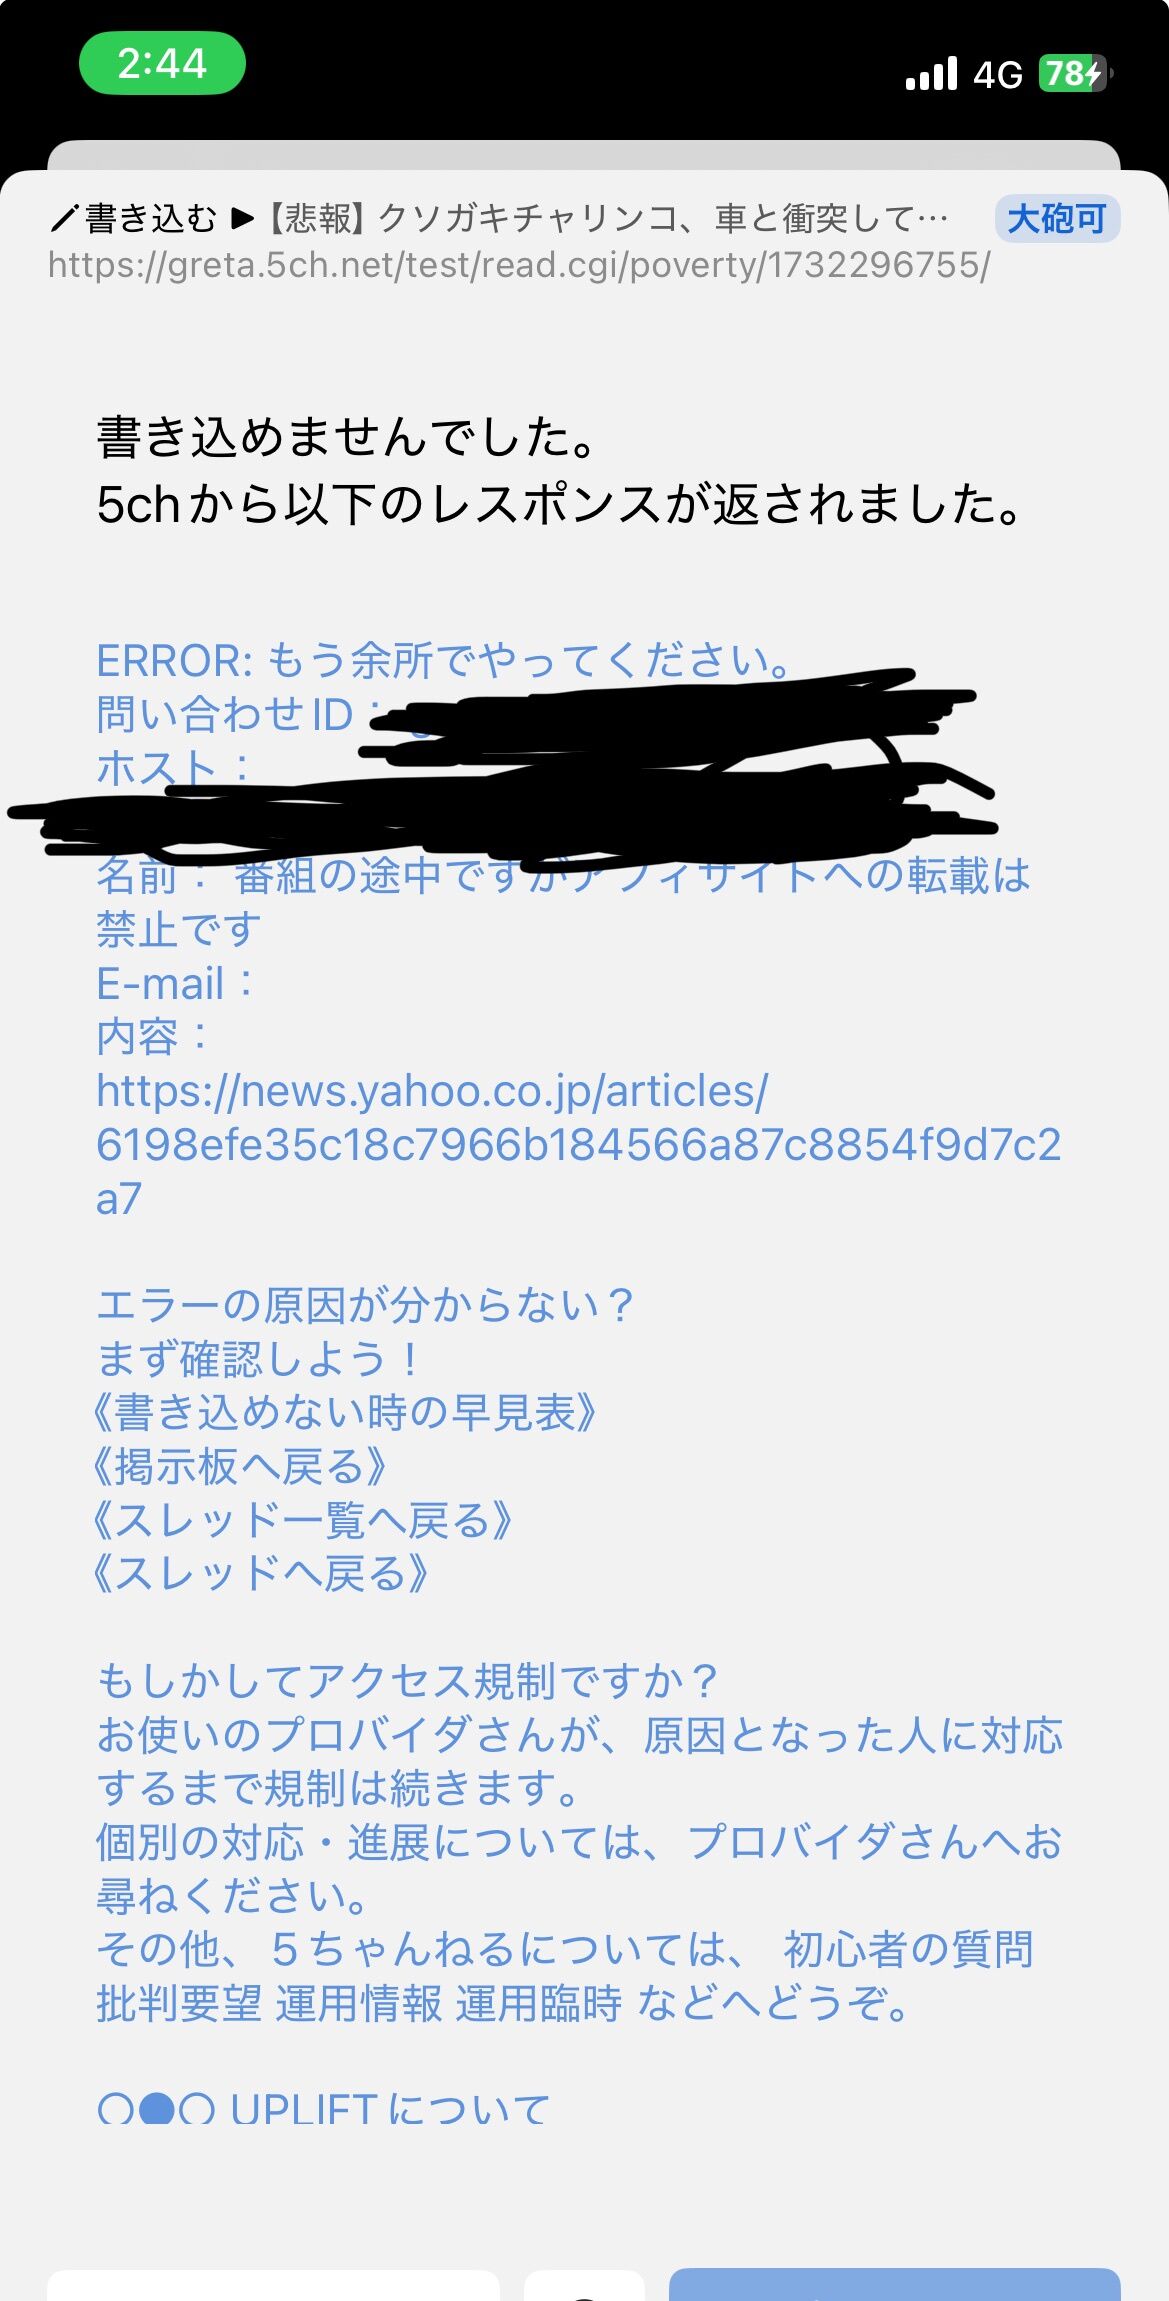Image resolution: width=1169 pixels, height=2301 pixels.
Task: Open 《書き込めない時の早見表》 link
Action: [x=345, y=1412]
